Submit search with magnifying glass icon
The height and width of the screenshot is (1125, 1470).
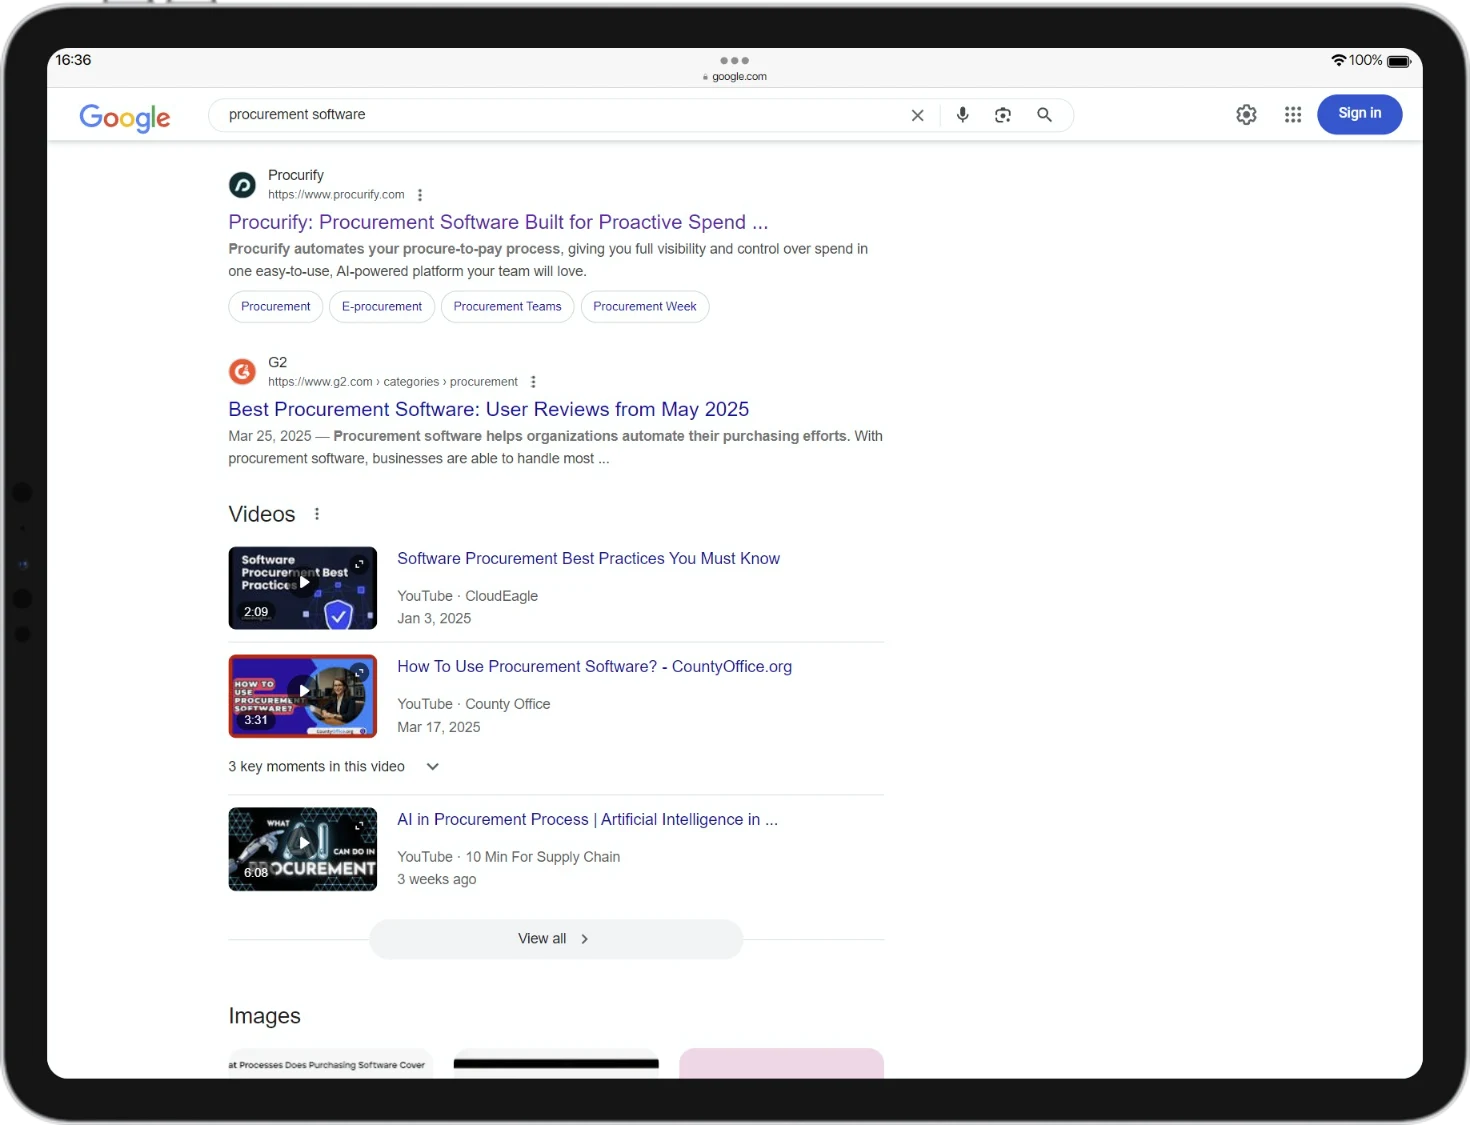1044,115
